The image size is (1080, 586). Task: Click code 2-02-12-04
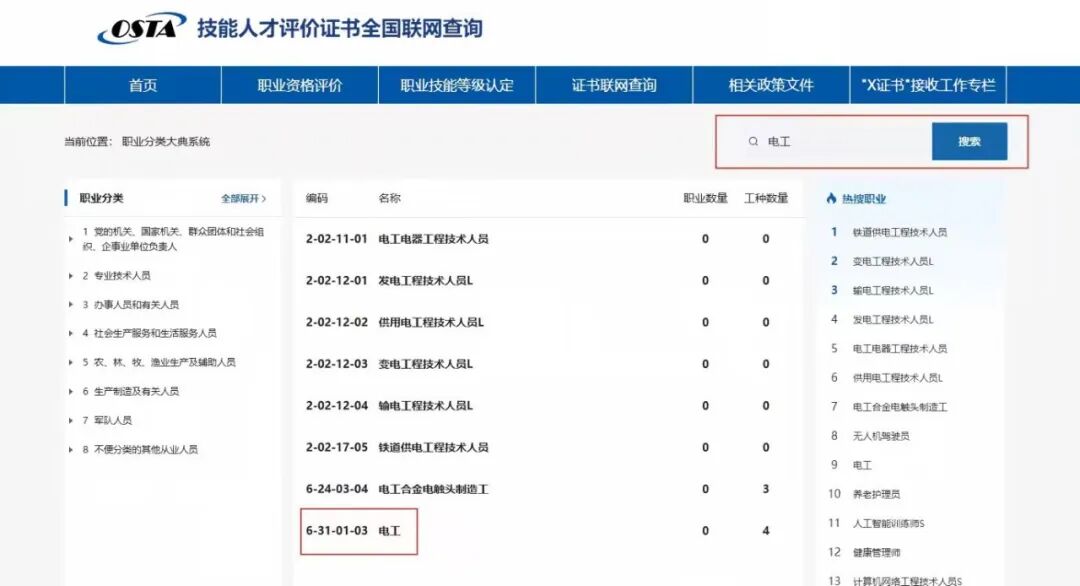337,406
